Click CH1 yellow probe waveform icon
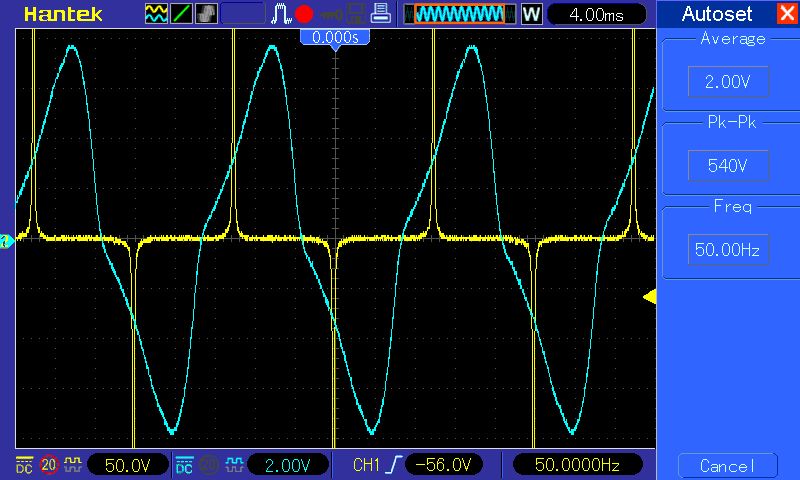The image size is (800, 480). [x=72, y=464]
